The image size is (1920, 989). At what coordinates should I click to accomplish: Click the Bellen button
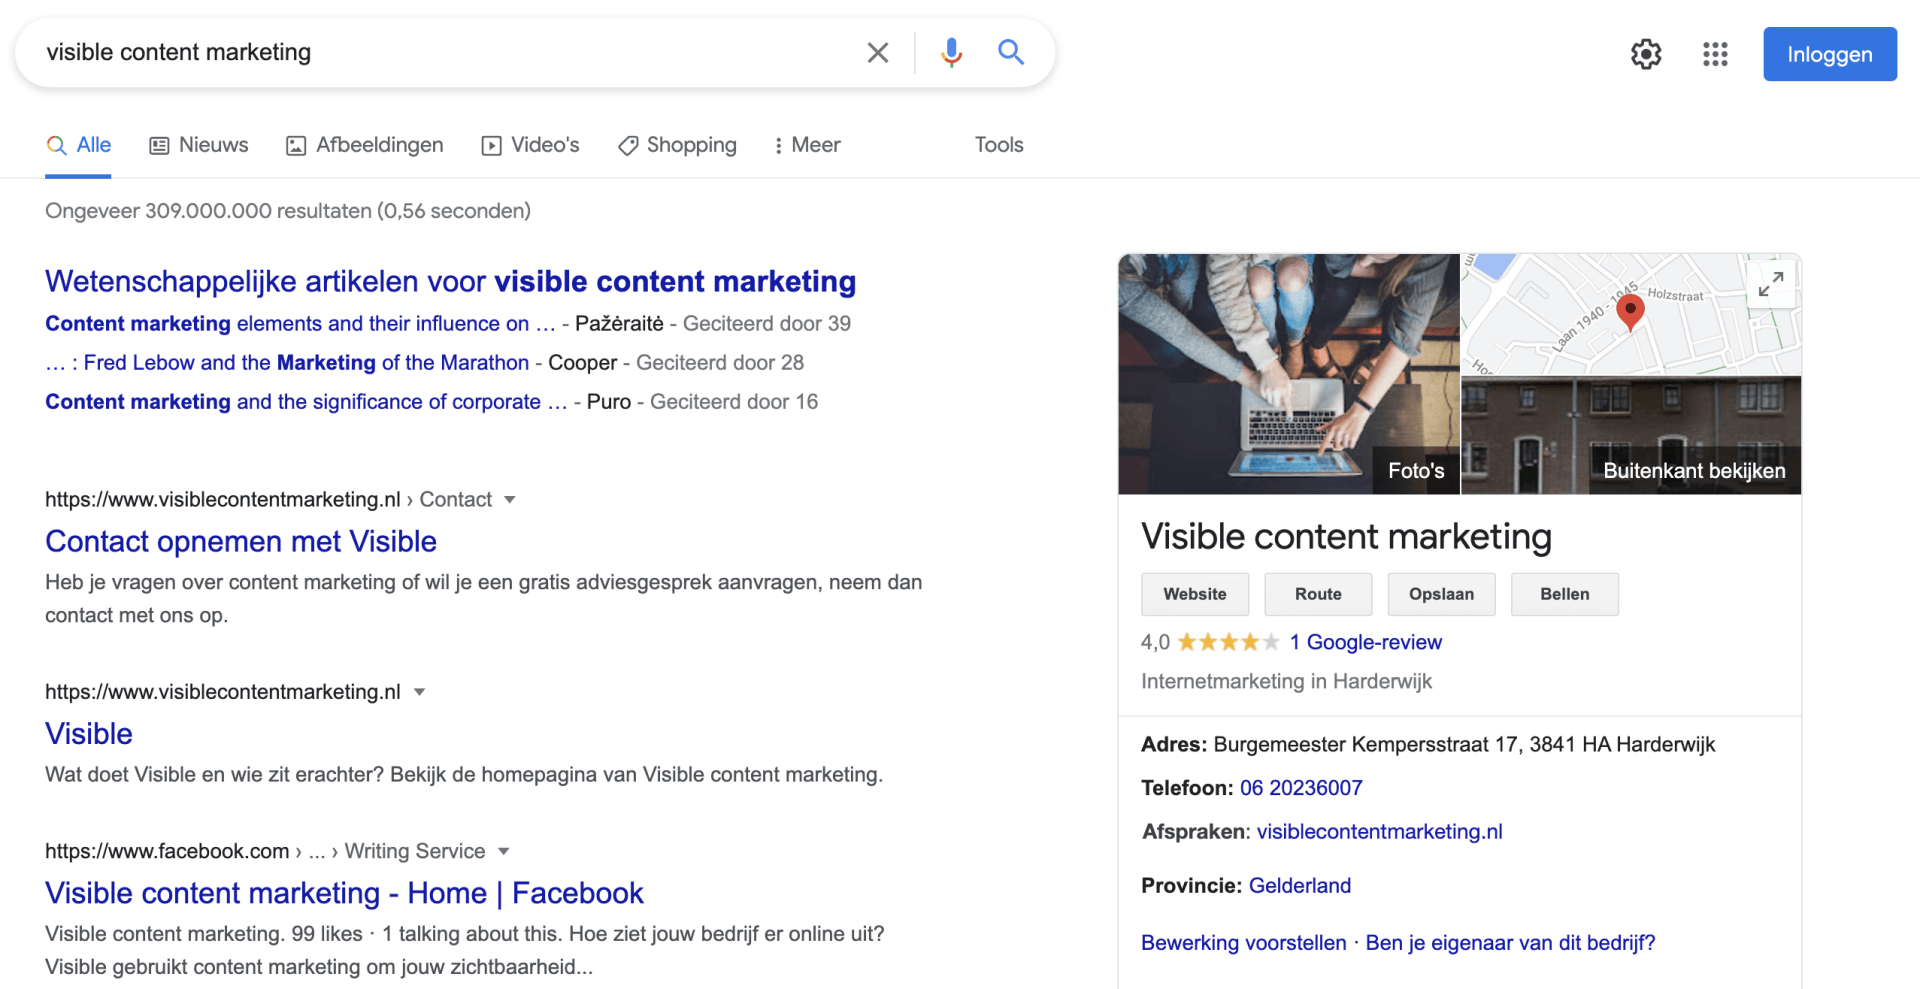click(1564, 594)
